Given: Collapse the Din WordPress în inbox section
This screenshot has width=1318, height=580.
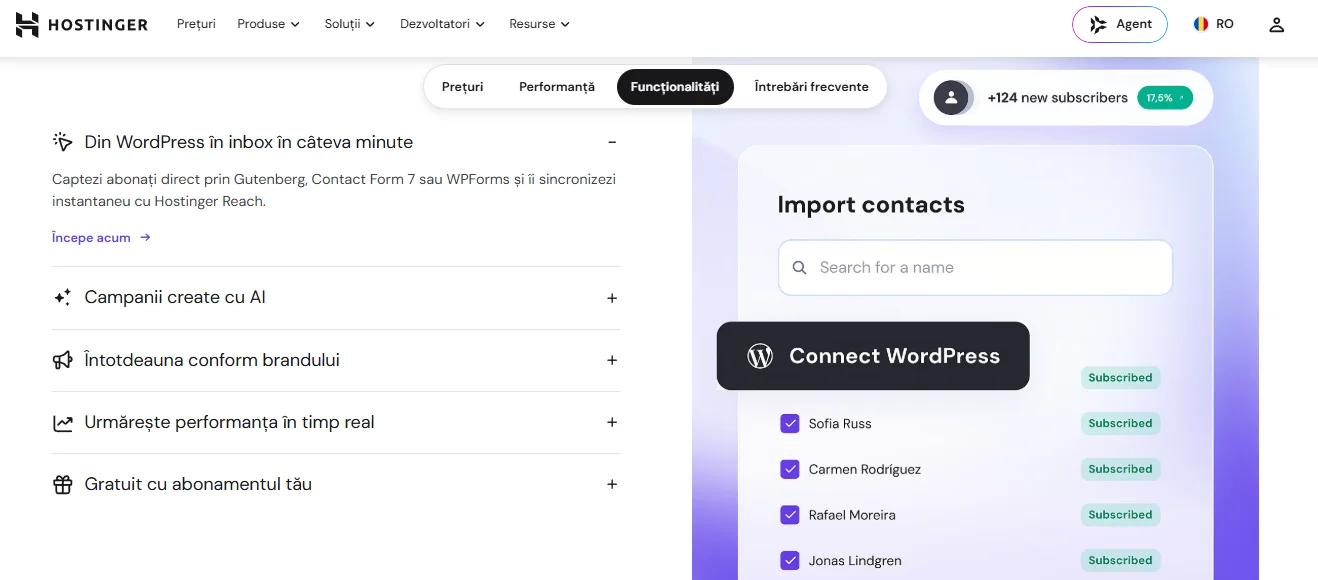Looking at the screenshot, I should pos(612,142).
